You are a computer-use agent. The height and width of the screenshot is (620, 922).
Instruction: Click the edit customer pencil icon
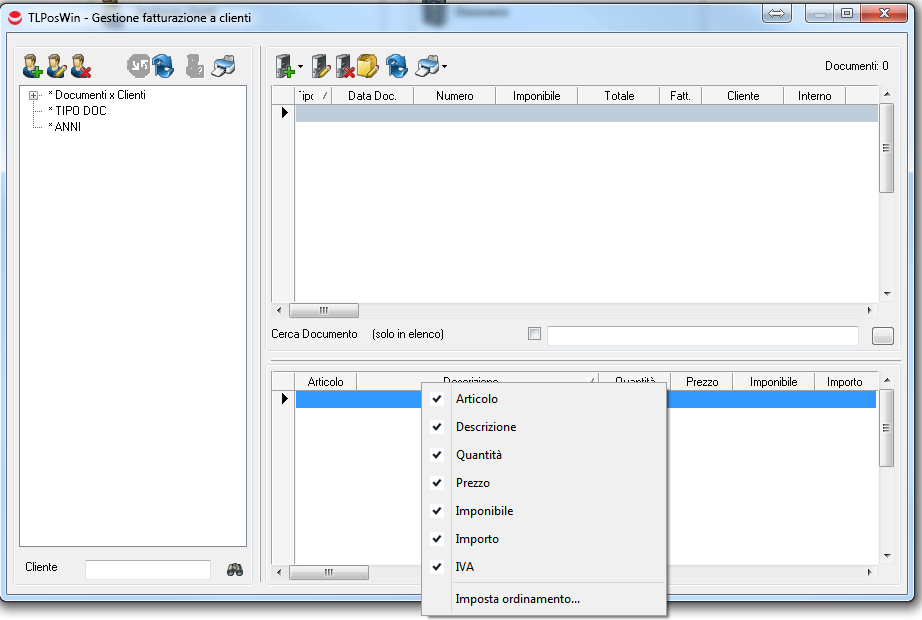coord(57,67)
